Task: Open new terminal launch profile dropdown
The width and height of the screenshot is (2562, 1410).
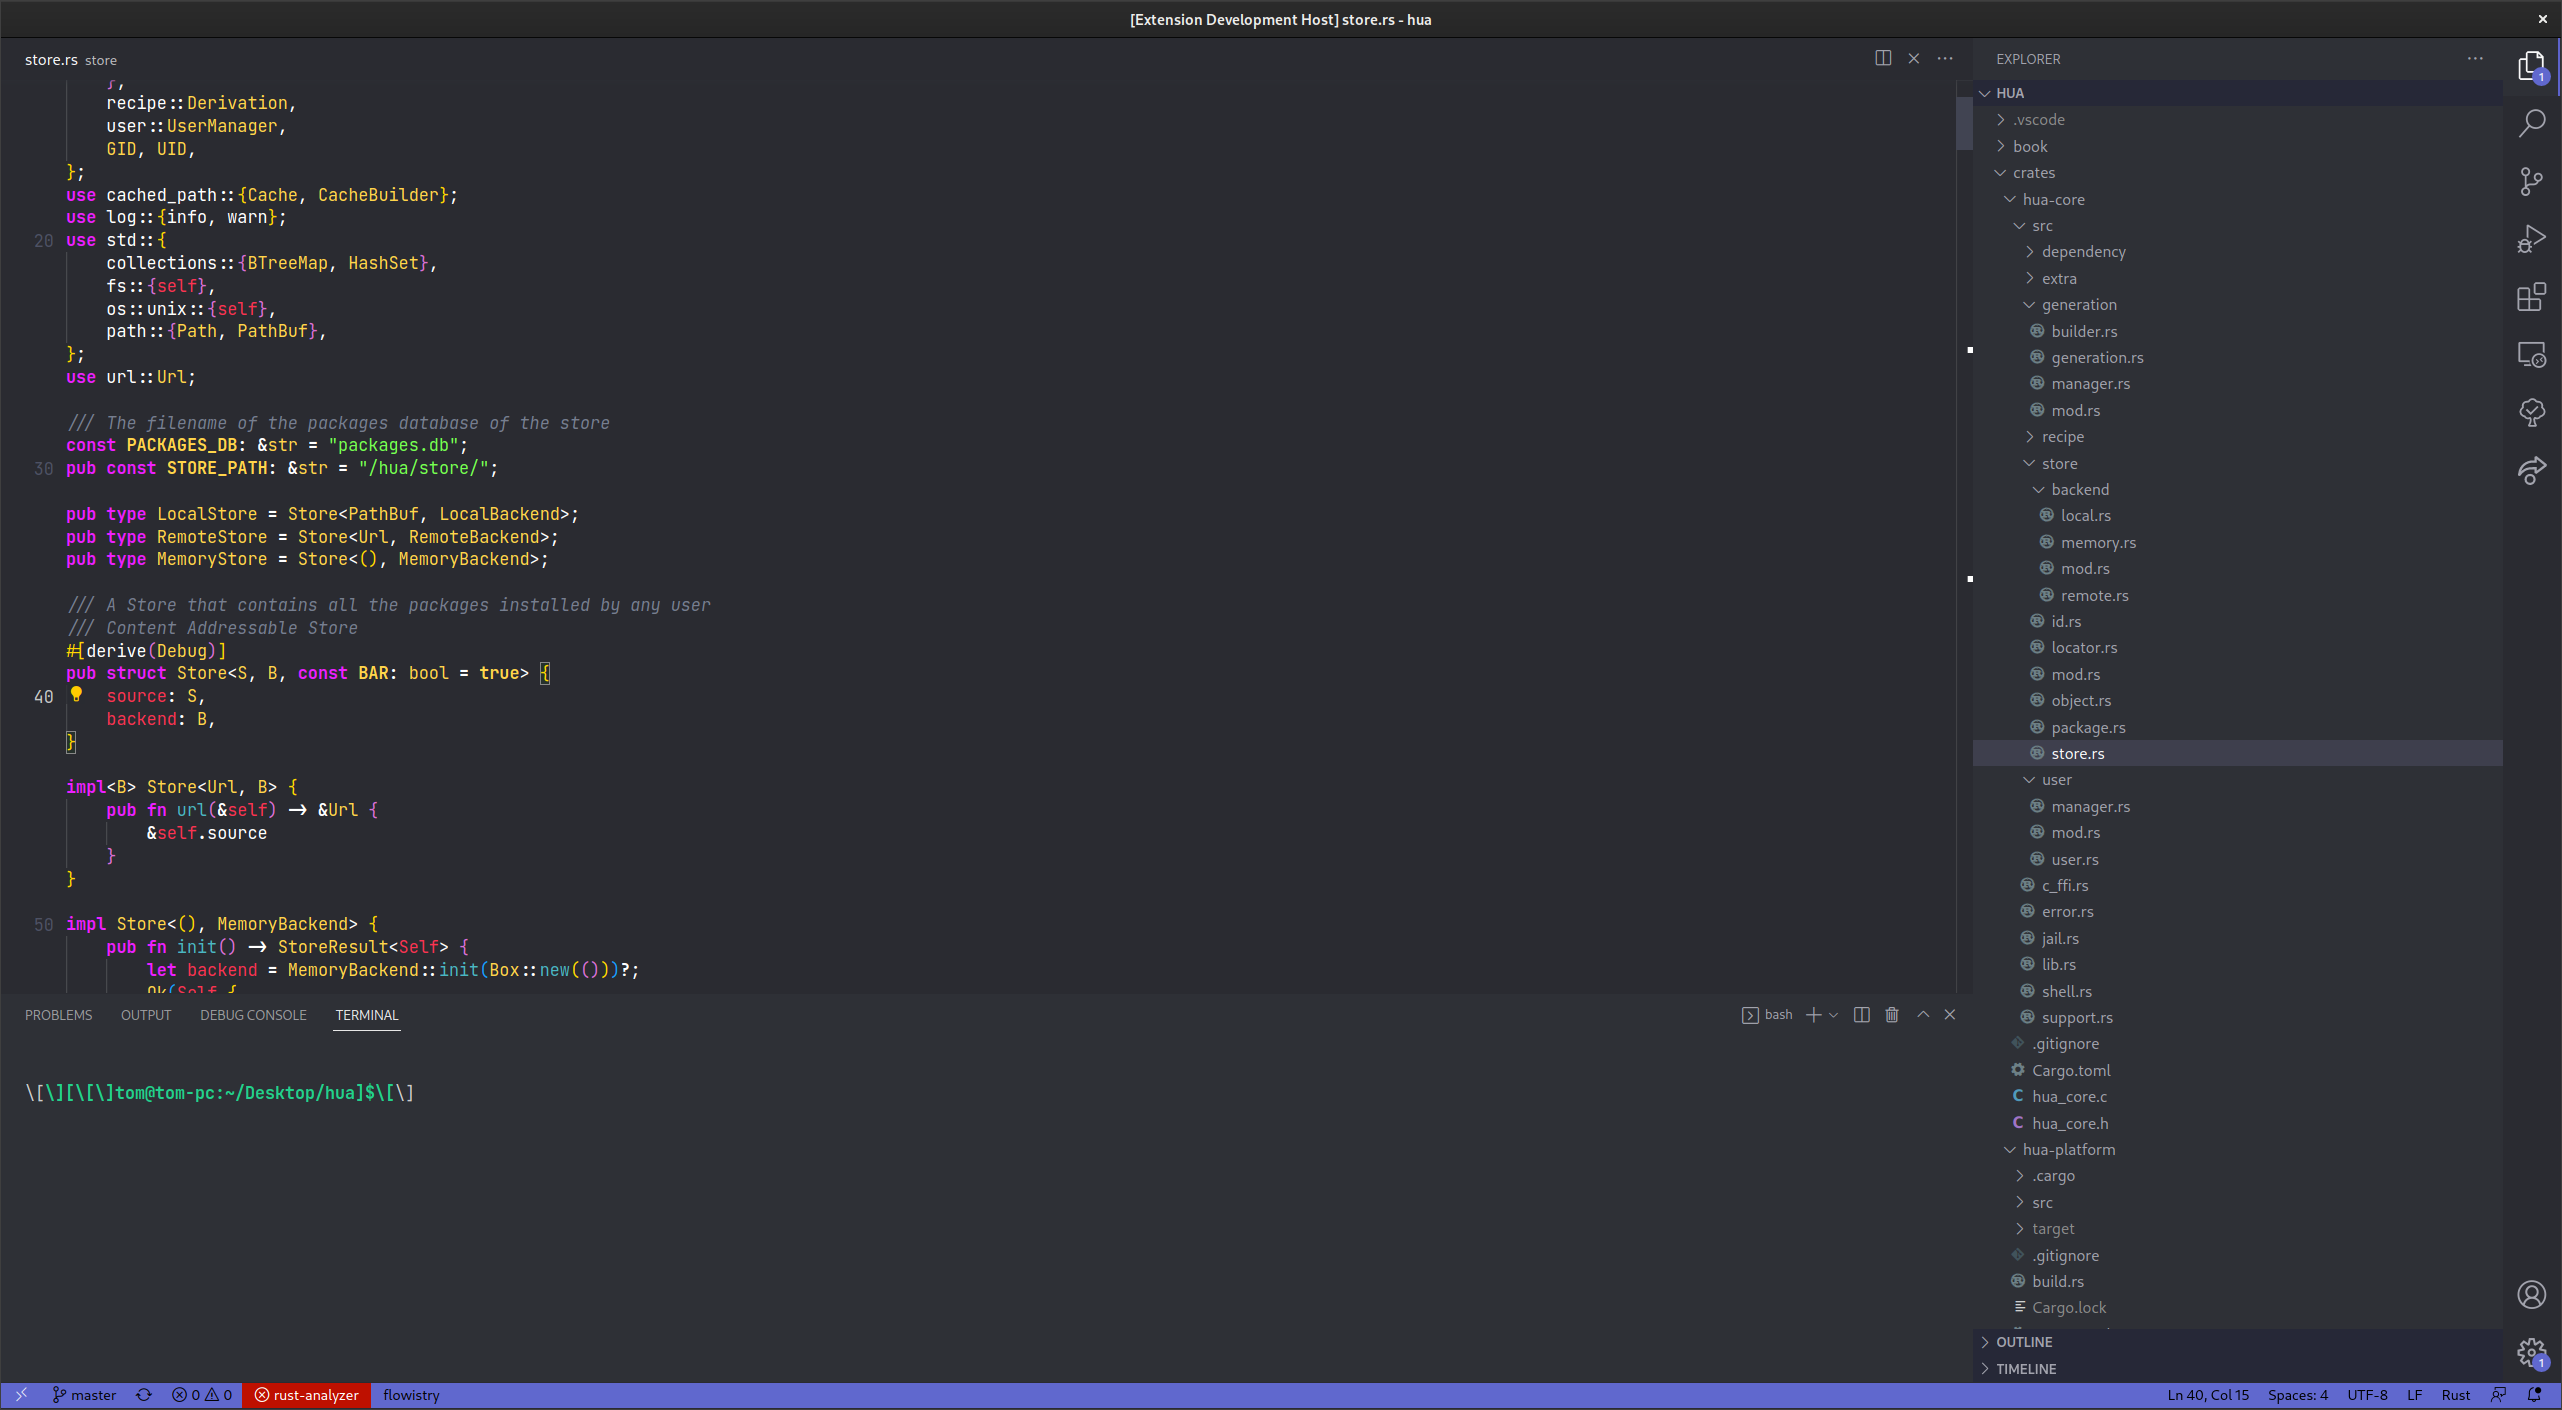Action: click(1834, 1015)
